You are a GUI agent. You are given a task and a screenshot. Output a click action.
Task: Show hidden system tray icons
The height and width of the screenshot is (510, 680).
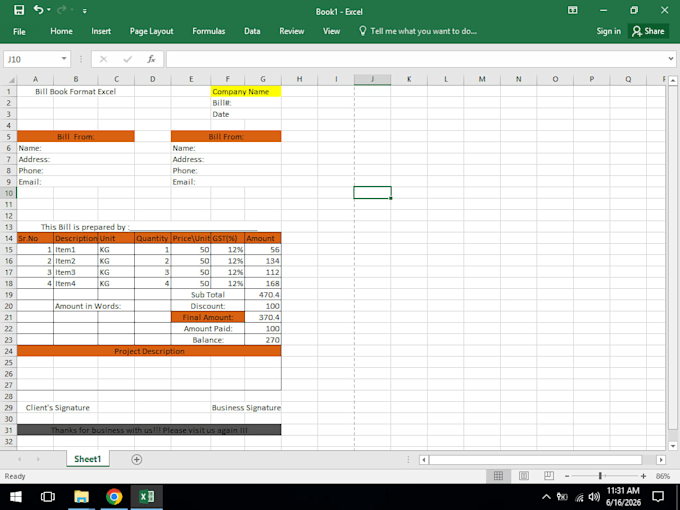[546, 497]
